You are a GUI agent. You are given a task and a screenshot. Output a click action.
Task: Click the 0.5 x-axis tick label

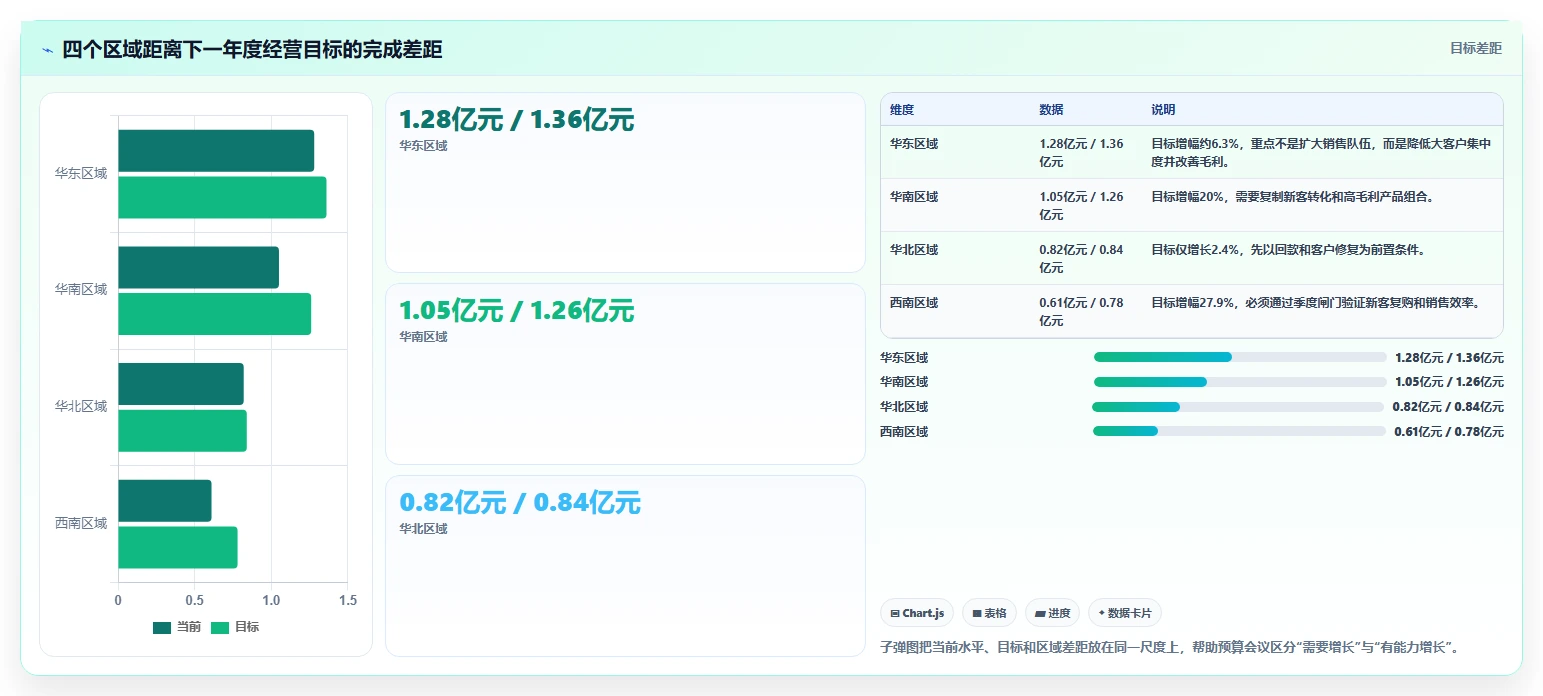[194, 600]
